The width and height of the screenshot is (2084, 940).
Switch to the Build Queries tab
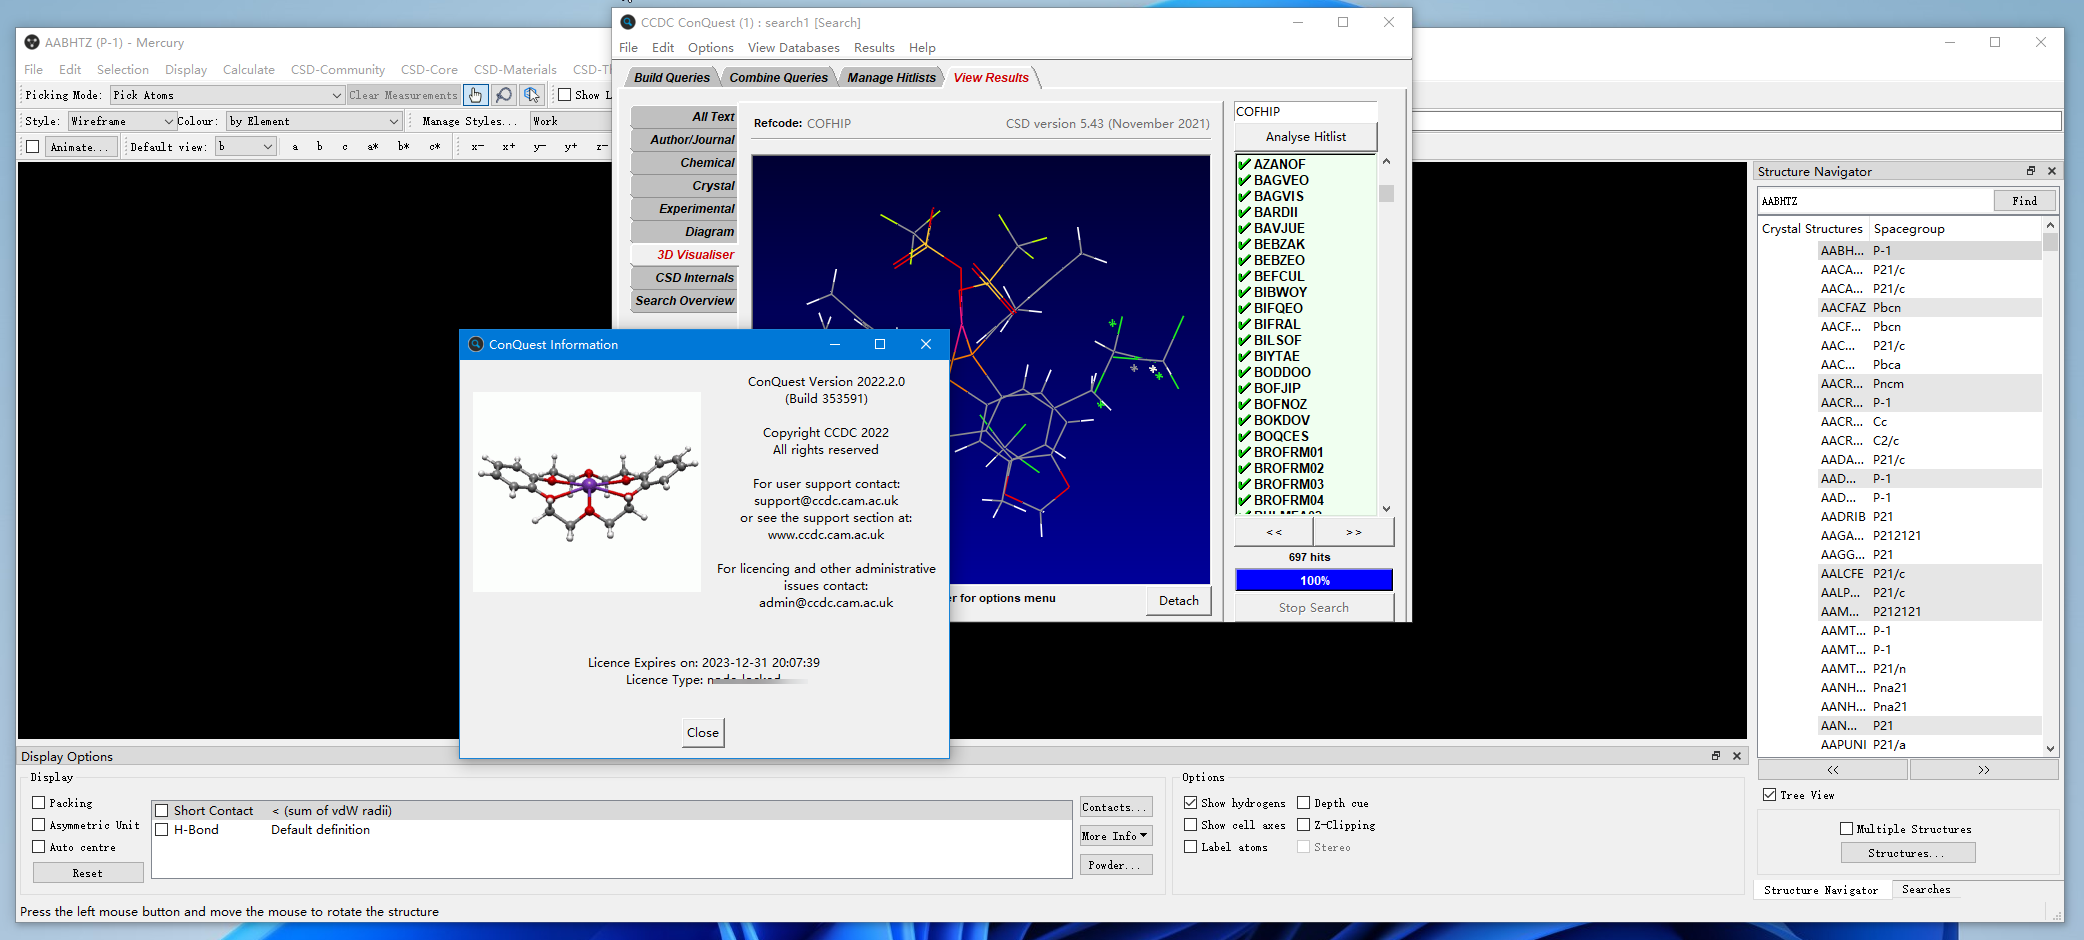pos(672,78)
